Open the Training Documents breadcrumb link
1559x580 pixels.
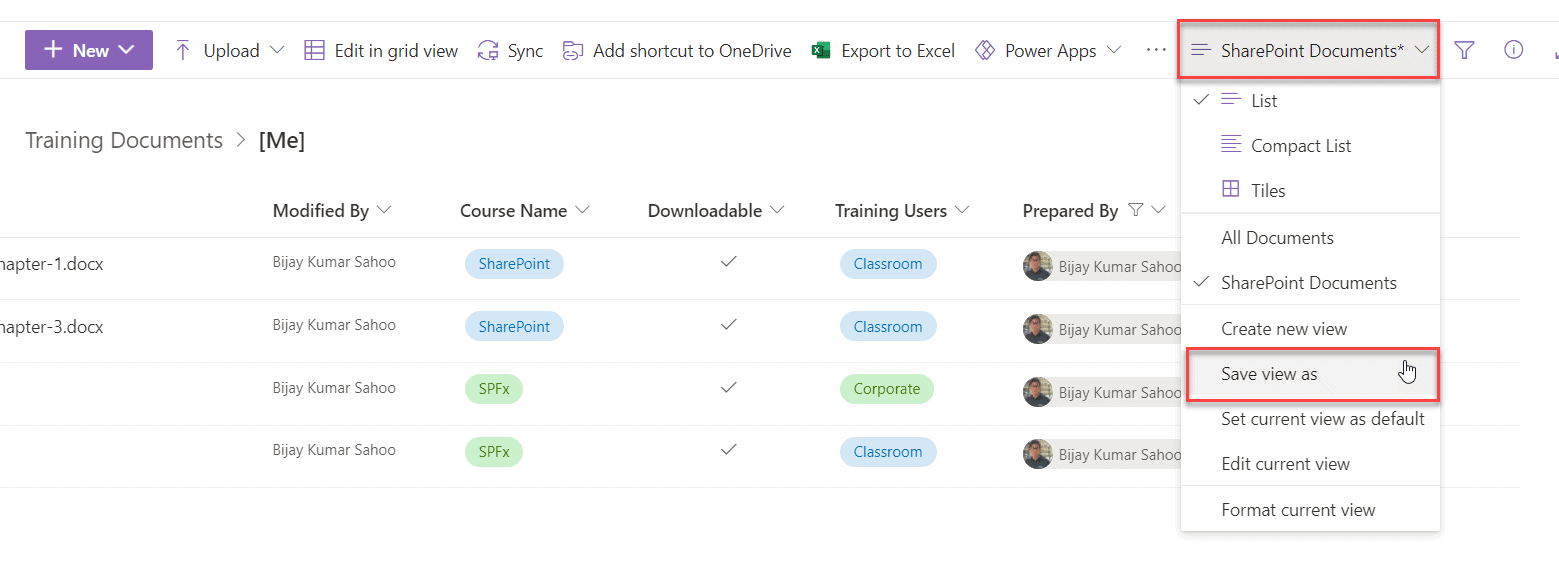click(123, 140)
